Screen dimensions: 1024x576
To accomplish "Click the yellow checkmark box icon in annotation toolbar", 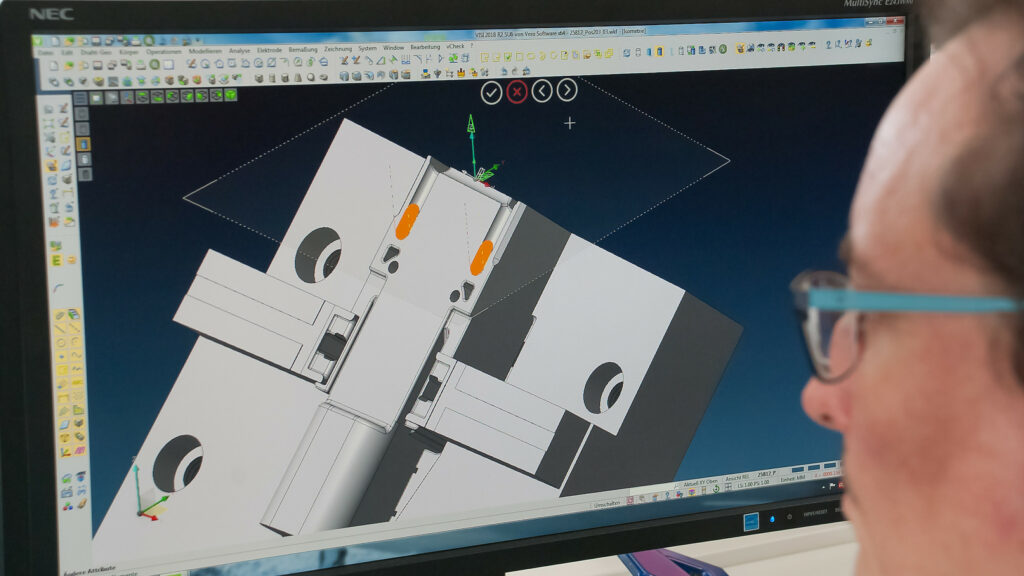I will pos(508,57).
